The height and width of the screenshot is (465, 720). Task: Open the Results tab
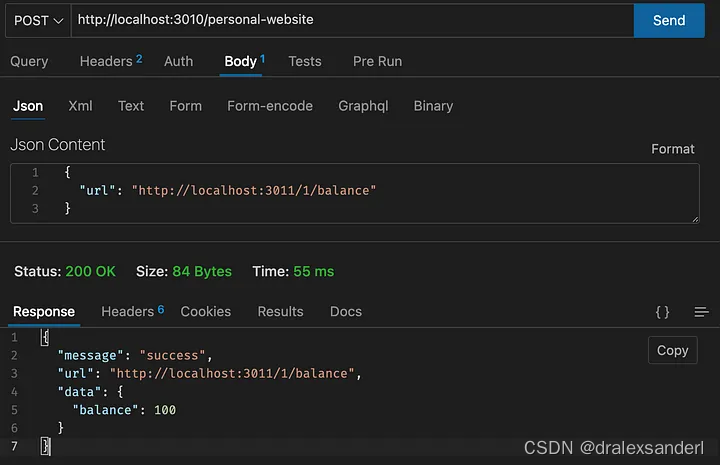[x=281, y=312]
